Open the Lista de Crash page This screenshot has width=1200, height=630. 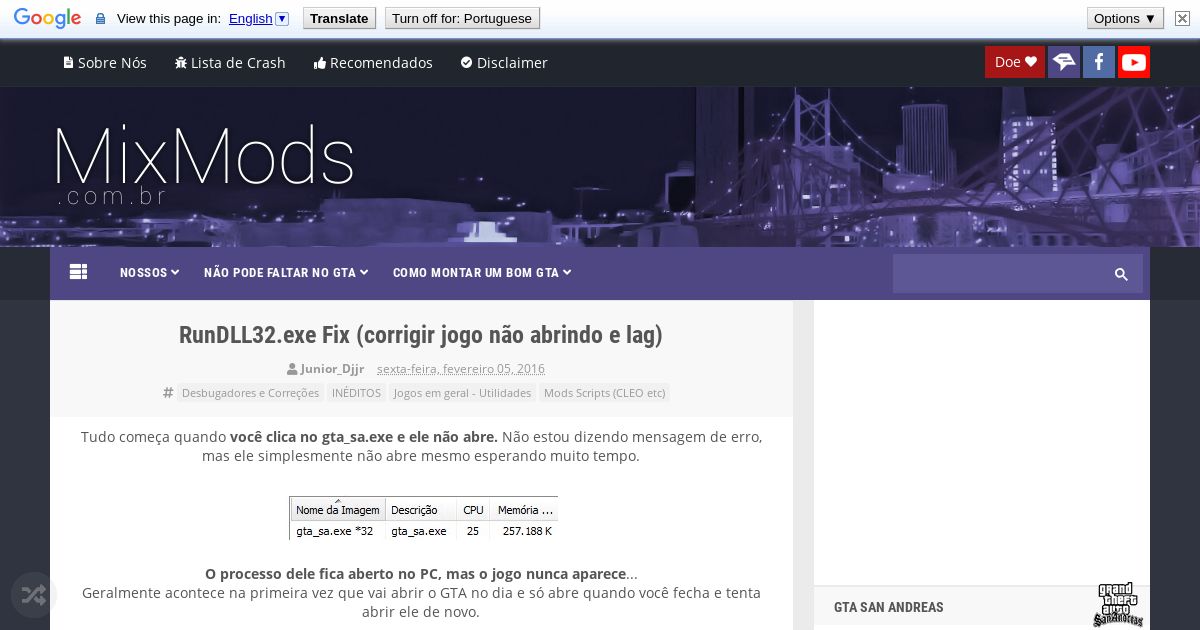(x=230, y=63)
